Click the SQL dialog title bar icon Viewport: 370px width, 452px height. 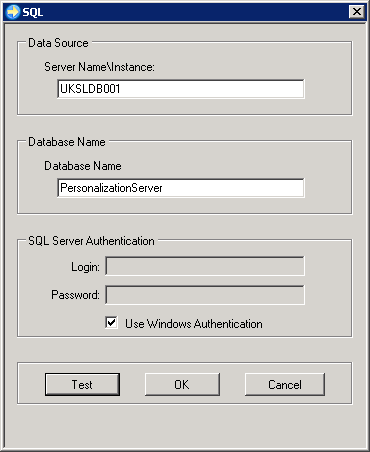click(13, 12)
